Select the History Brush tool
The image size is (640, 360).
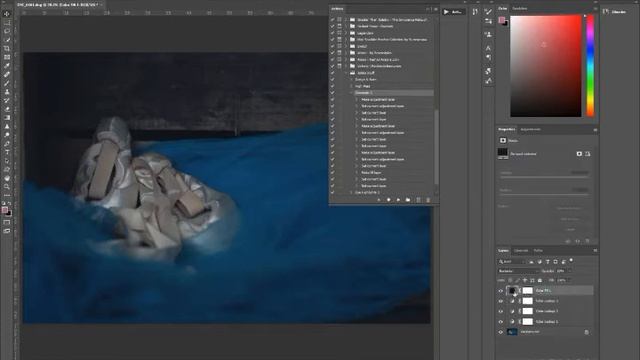7,100
